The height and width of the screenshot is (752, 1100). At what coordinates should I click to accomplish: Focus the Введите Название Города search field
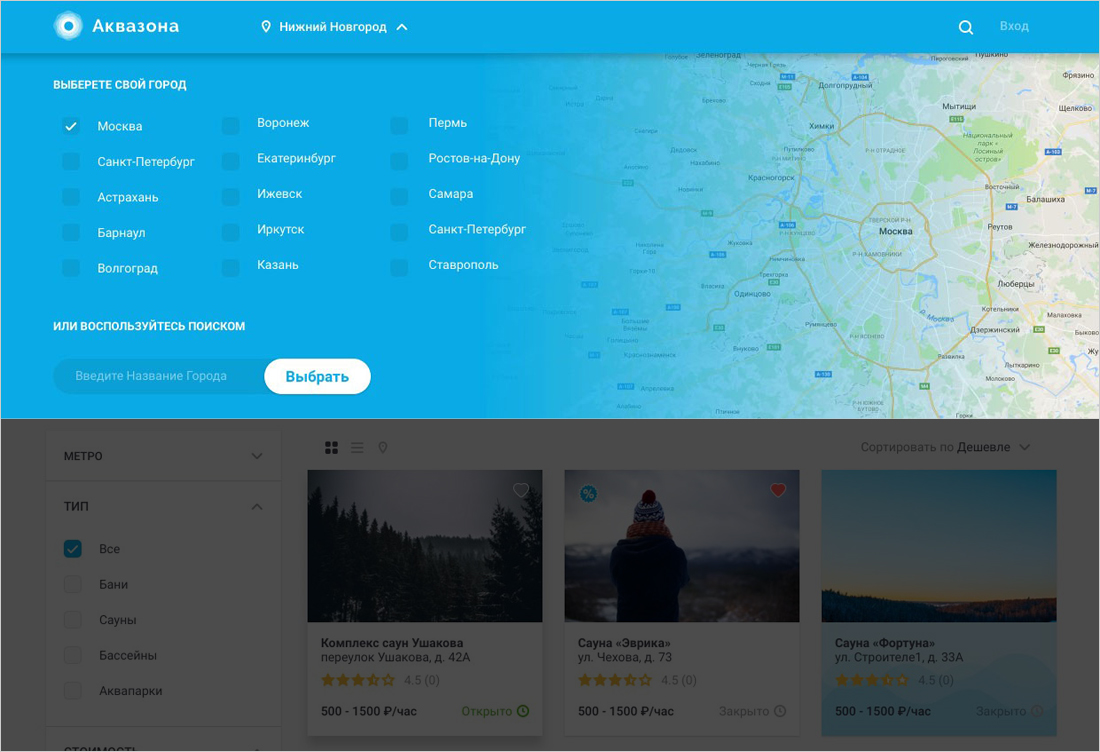point(160,376)
